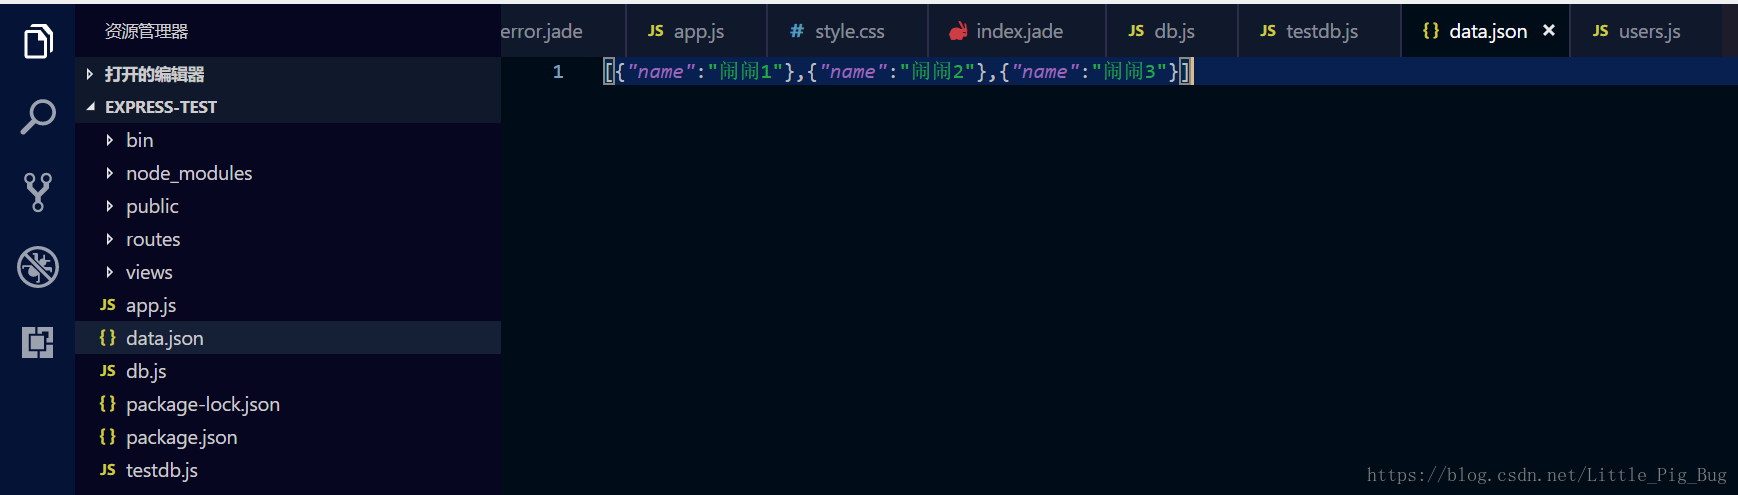This screenshot has height=495, width=1738.
Task: Click the JS icon on users.js tab
Action: (x=1601, y=31)
